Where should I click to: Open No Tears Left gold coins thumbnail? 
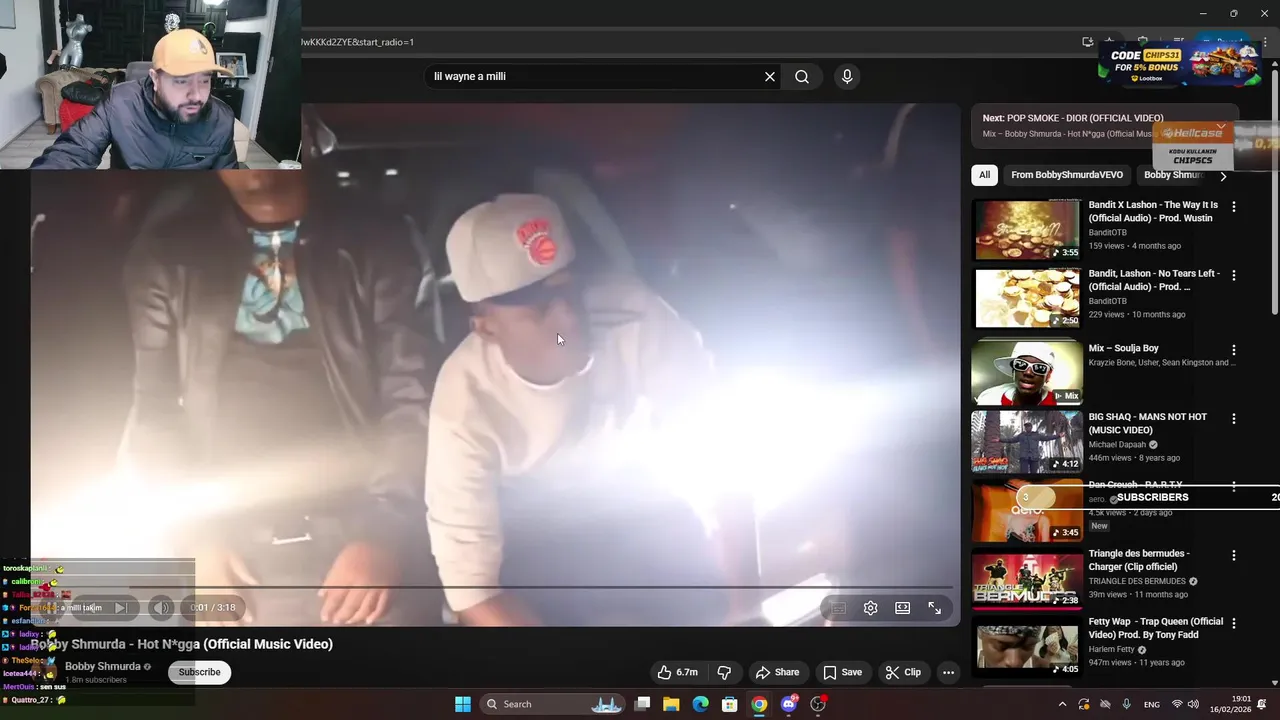pos(1027,297)
